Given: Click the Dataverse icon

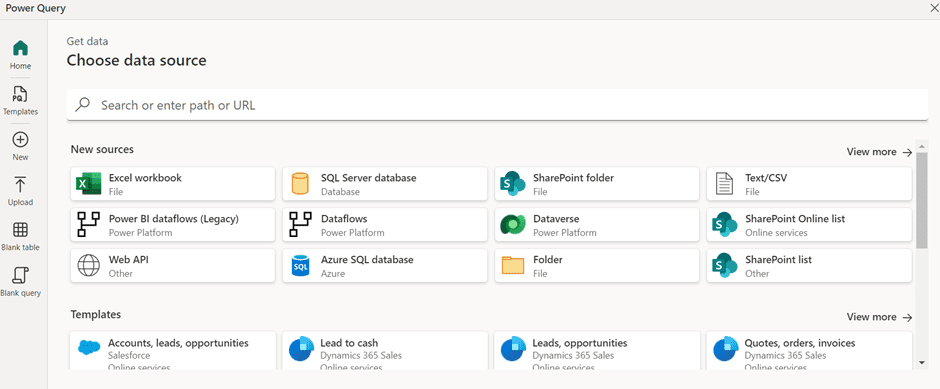Looking at the screenshot, I should [x=513, y=224].
